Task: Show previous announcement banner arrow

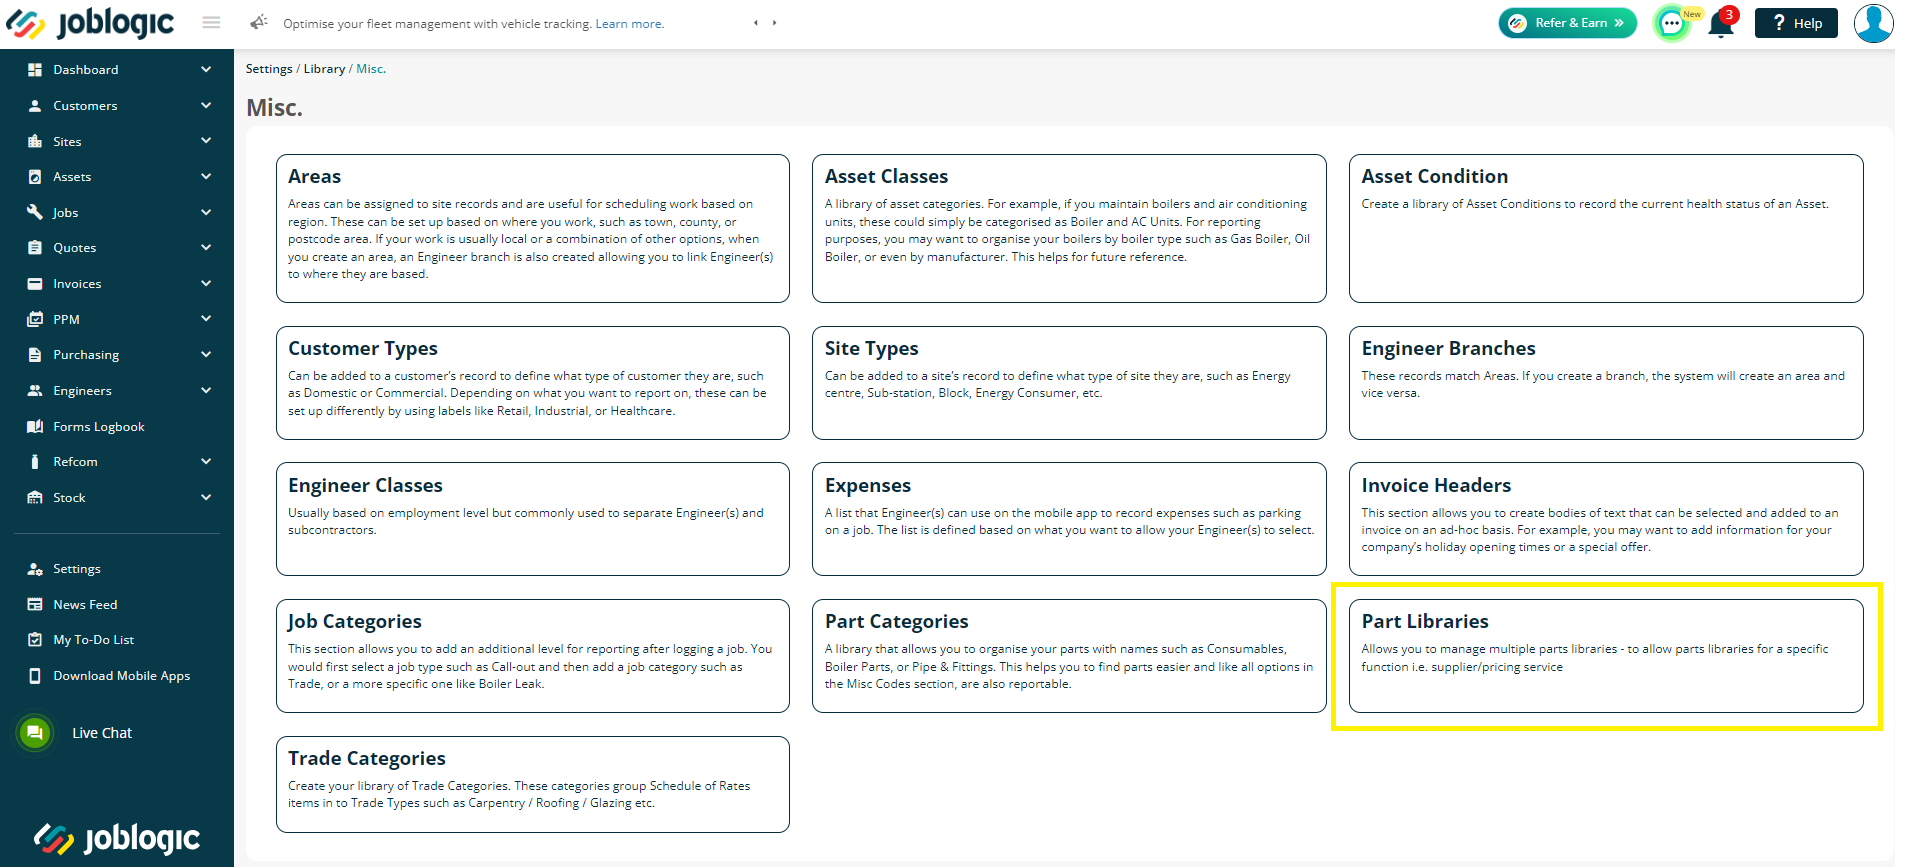Action: coord(756,23)
